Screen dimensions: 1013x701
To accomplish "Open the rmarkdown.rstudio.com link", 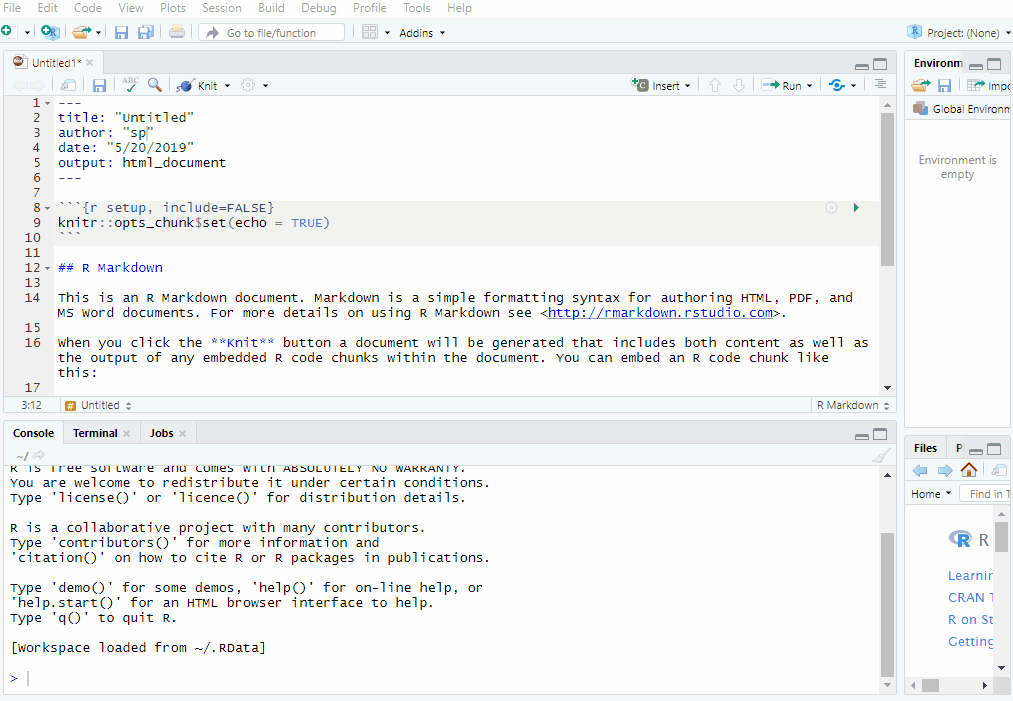I will pyautogui.click(x=660, y=313).
